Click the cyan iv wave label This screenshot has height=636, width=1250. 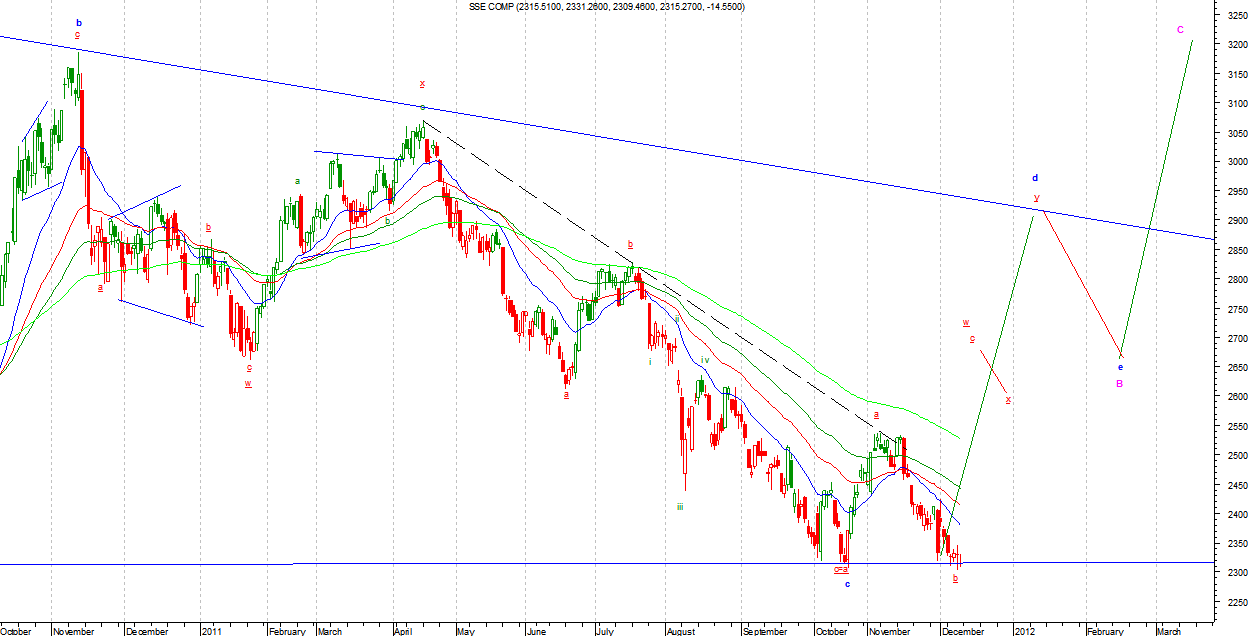pyautogui.click(x=705, y=360)
